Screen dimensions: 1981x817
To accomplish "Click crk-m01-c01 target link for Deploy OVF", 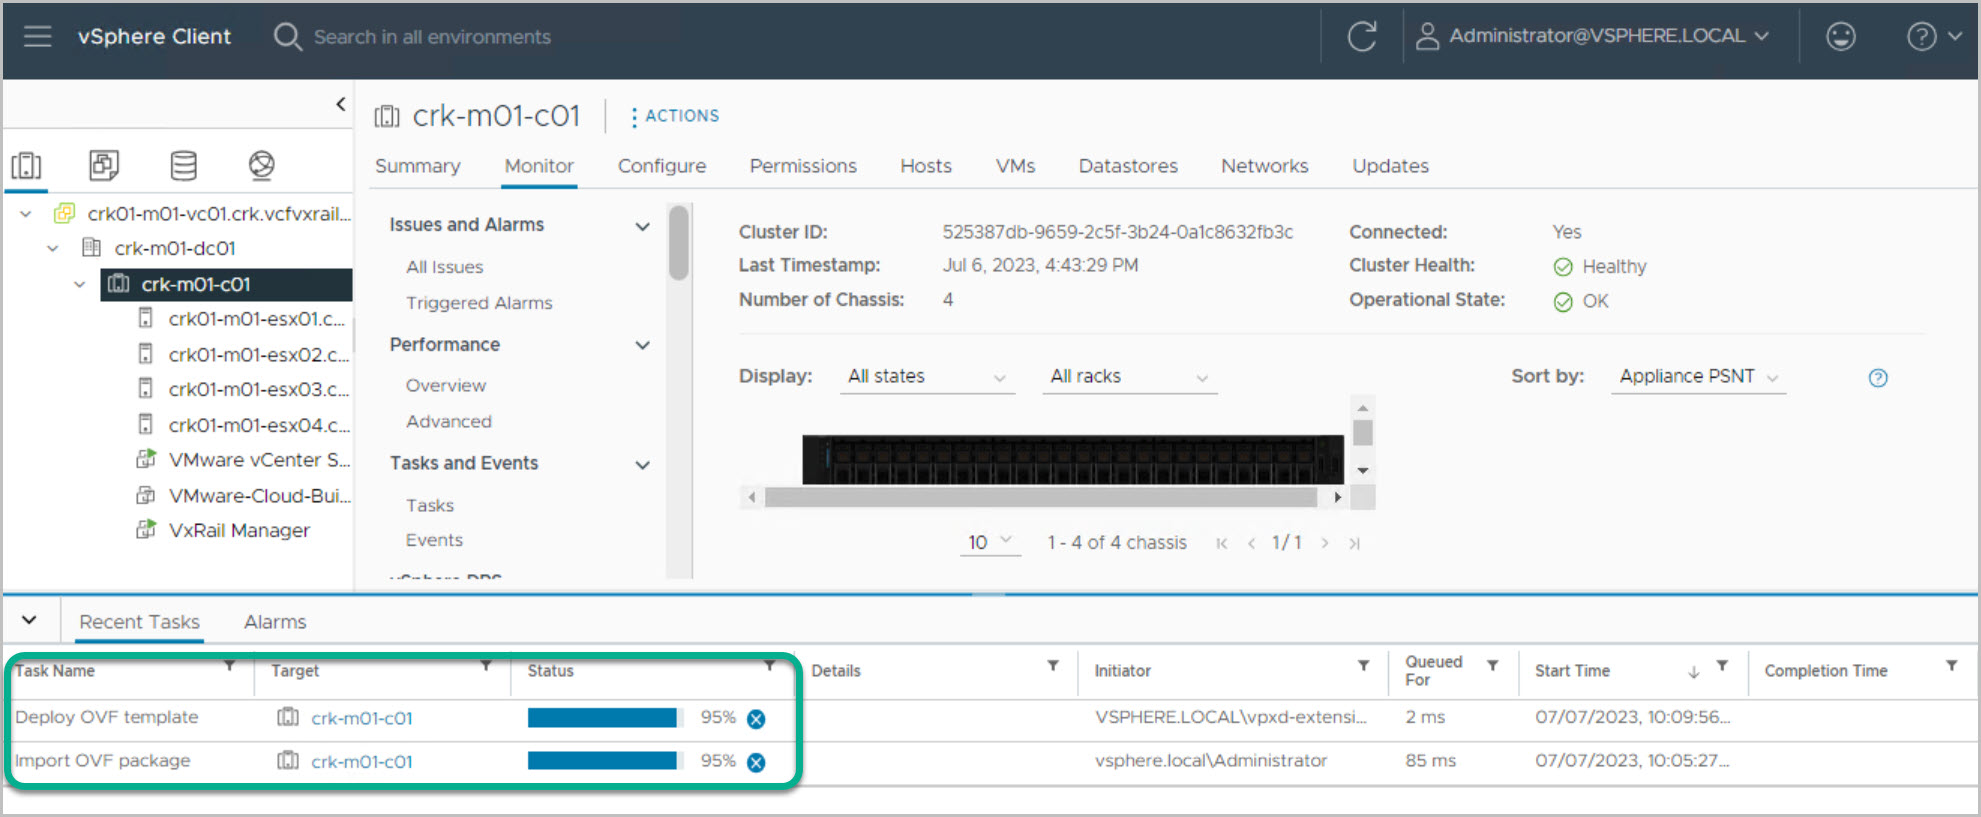I will click(x=361, y=719).
